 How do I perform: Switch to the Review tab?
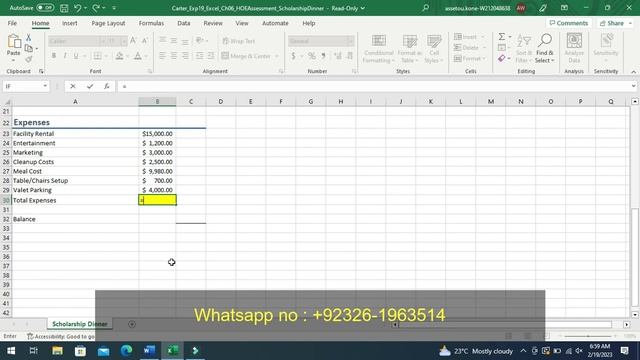(213, 23)
